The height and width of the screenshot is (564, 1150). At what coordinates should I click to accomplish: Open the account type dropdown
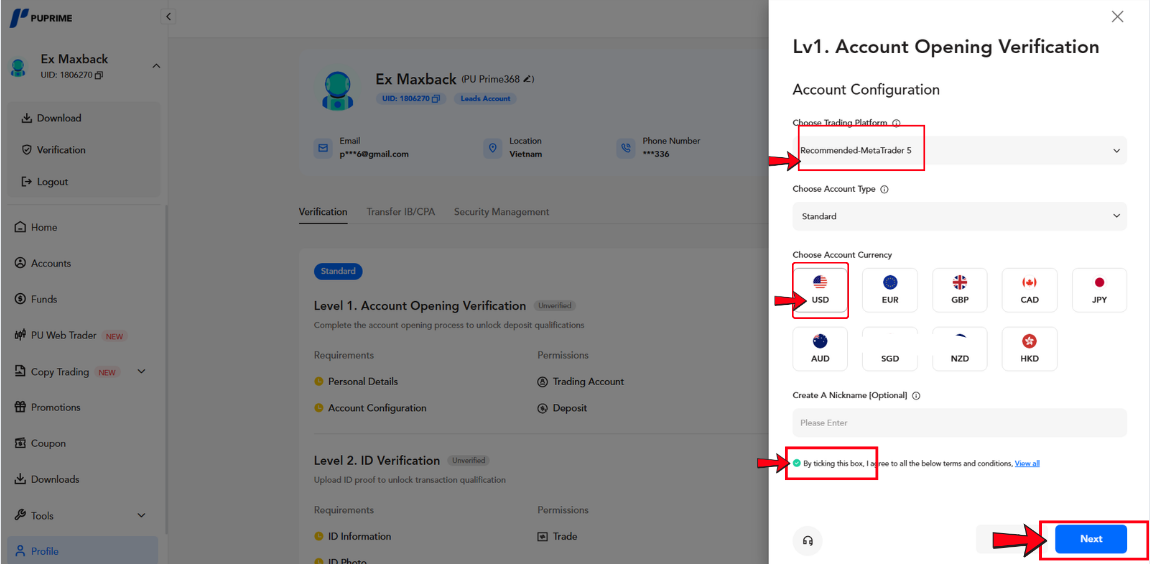tap(959, 216)
